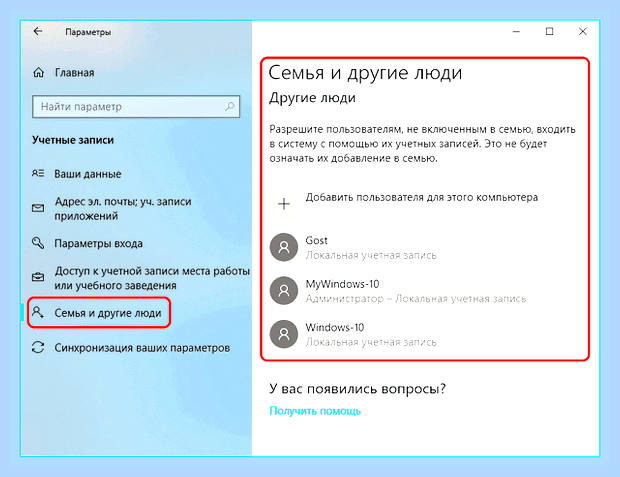This screenshot has width=620, height=477.
Task: Go back using the back arrow
Action: [38, 31]
